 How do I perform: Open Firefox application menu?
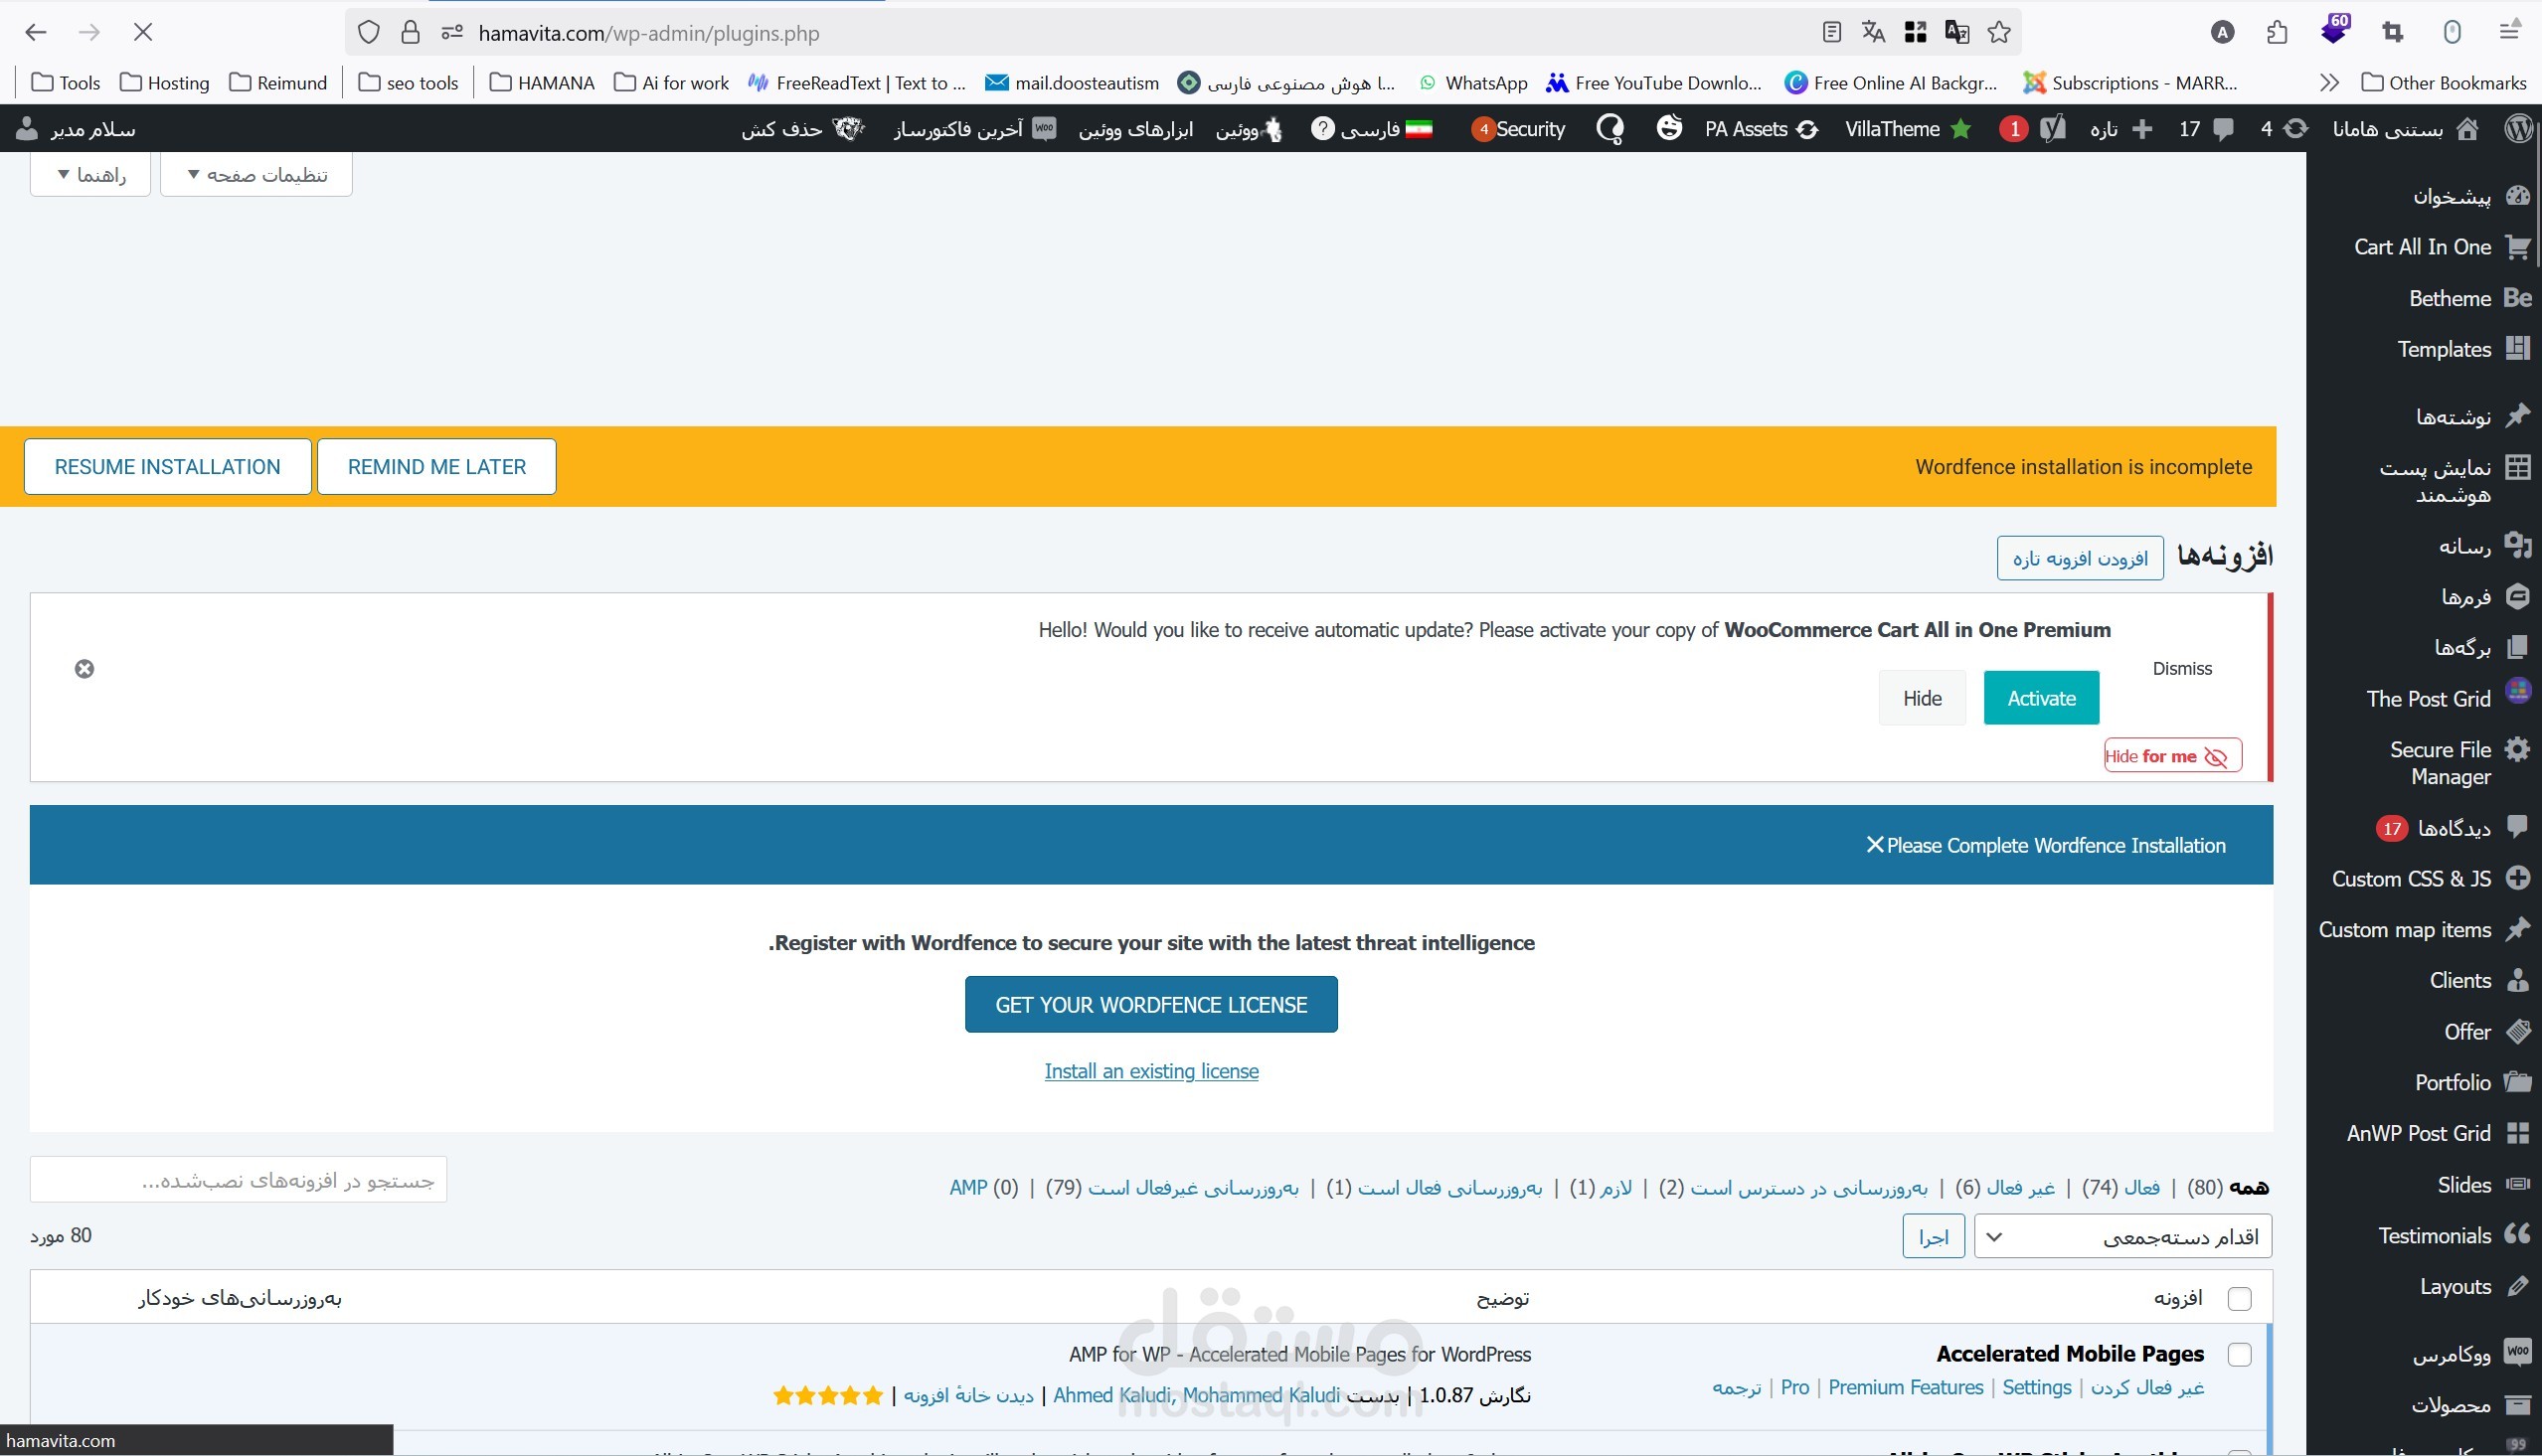(2509, 33)
